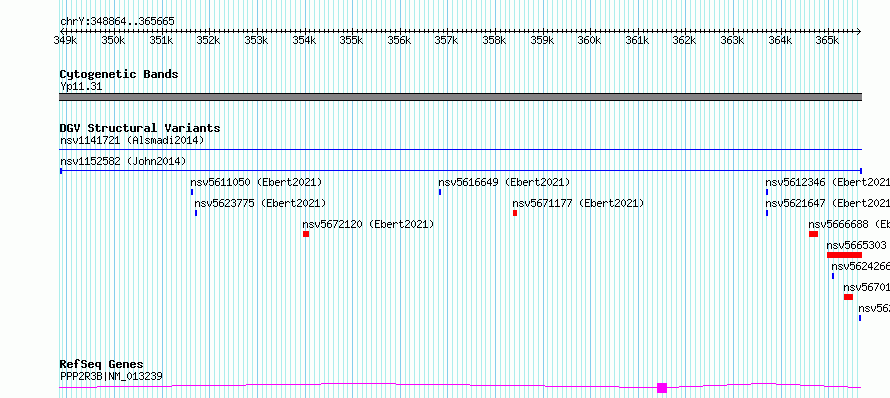Click the blue marker under nsv5623775

coord(196,213)
